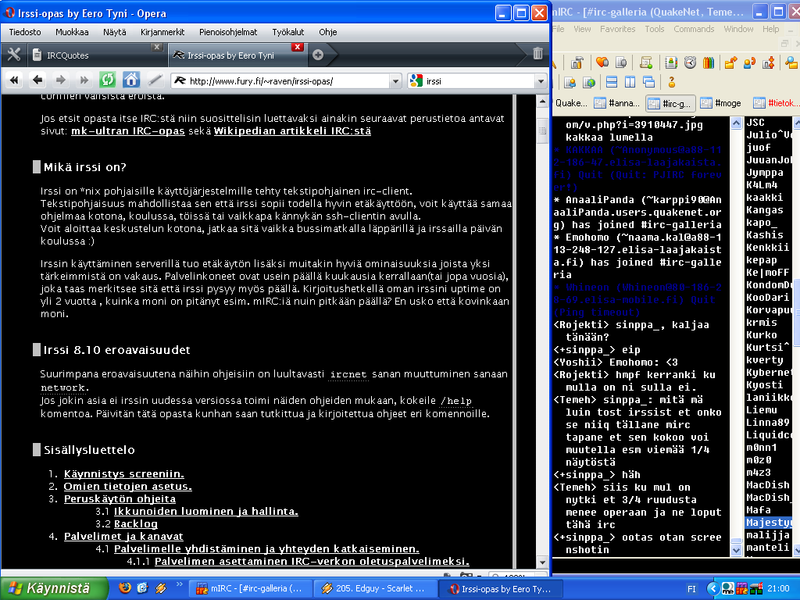This screenshot has height=600, width=800.
Task: Reload the page with green refresh icon
Action: tap(107, 80)
